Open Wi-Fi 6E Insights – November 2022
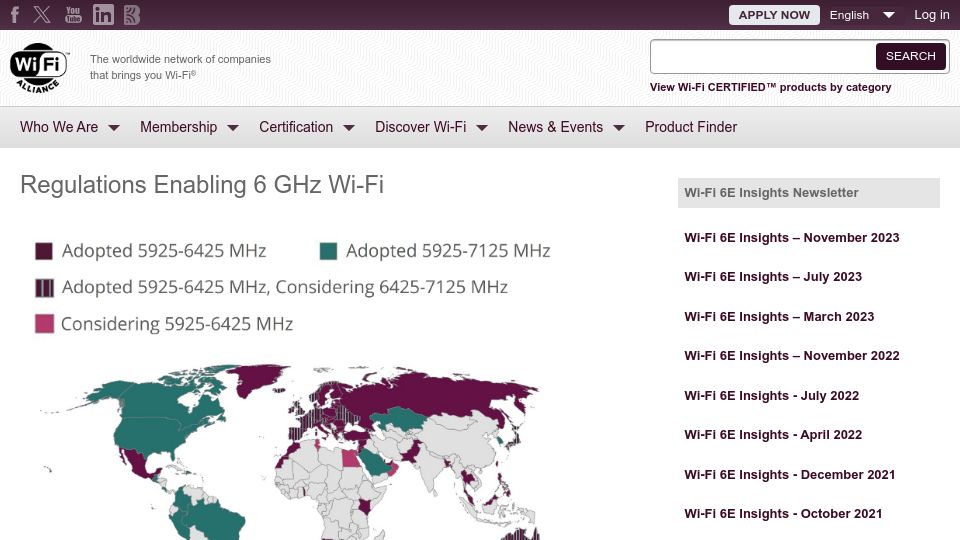Image resolution: width=960 pixels, height=540 pixels. (792, 356)
